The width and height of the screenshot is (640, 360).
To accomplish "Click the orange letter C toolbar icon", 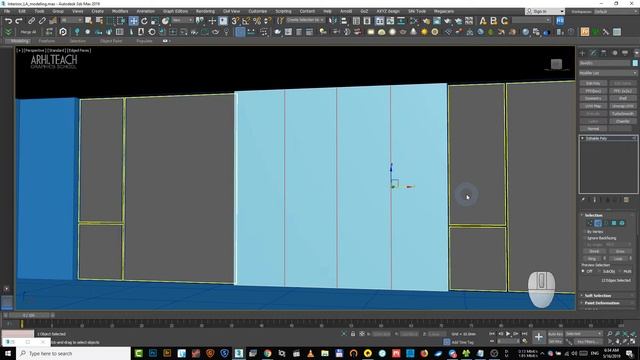I will (x=504, y=21).
